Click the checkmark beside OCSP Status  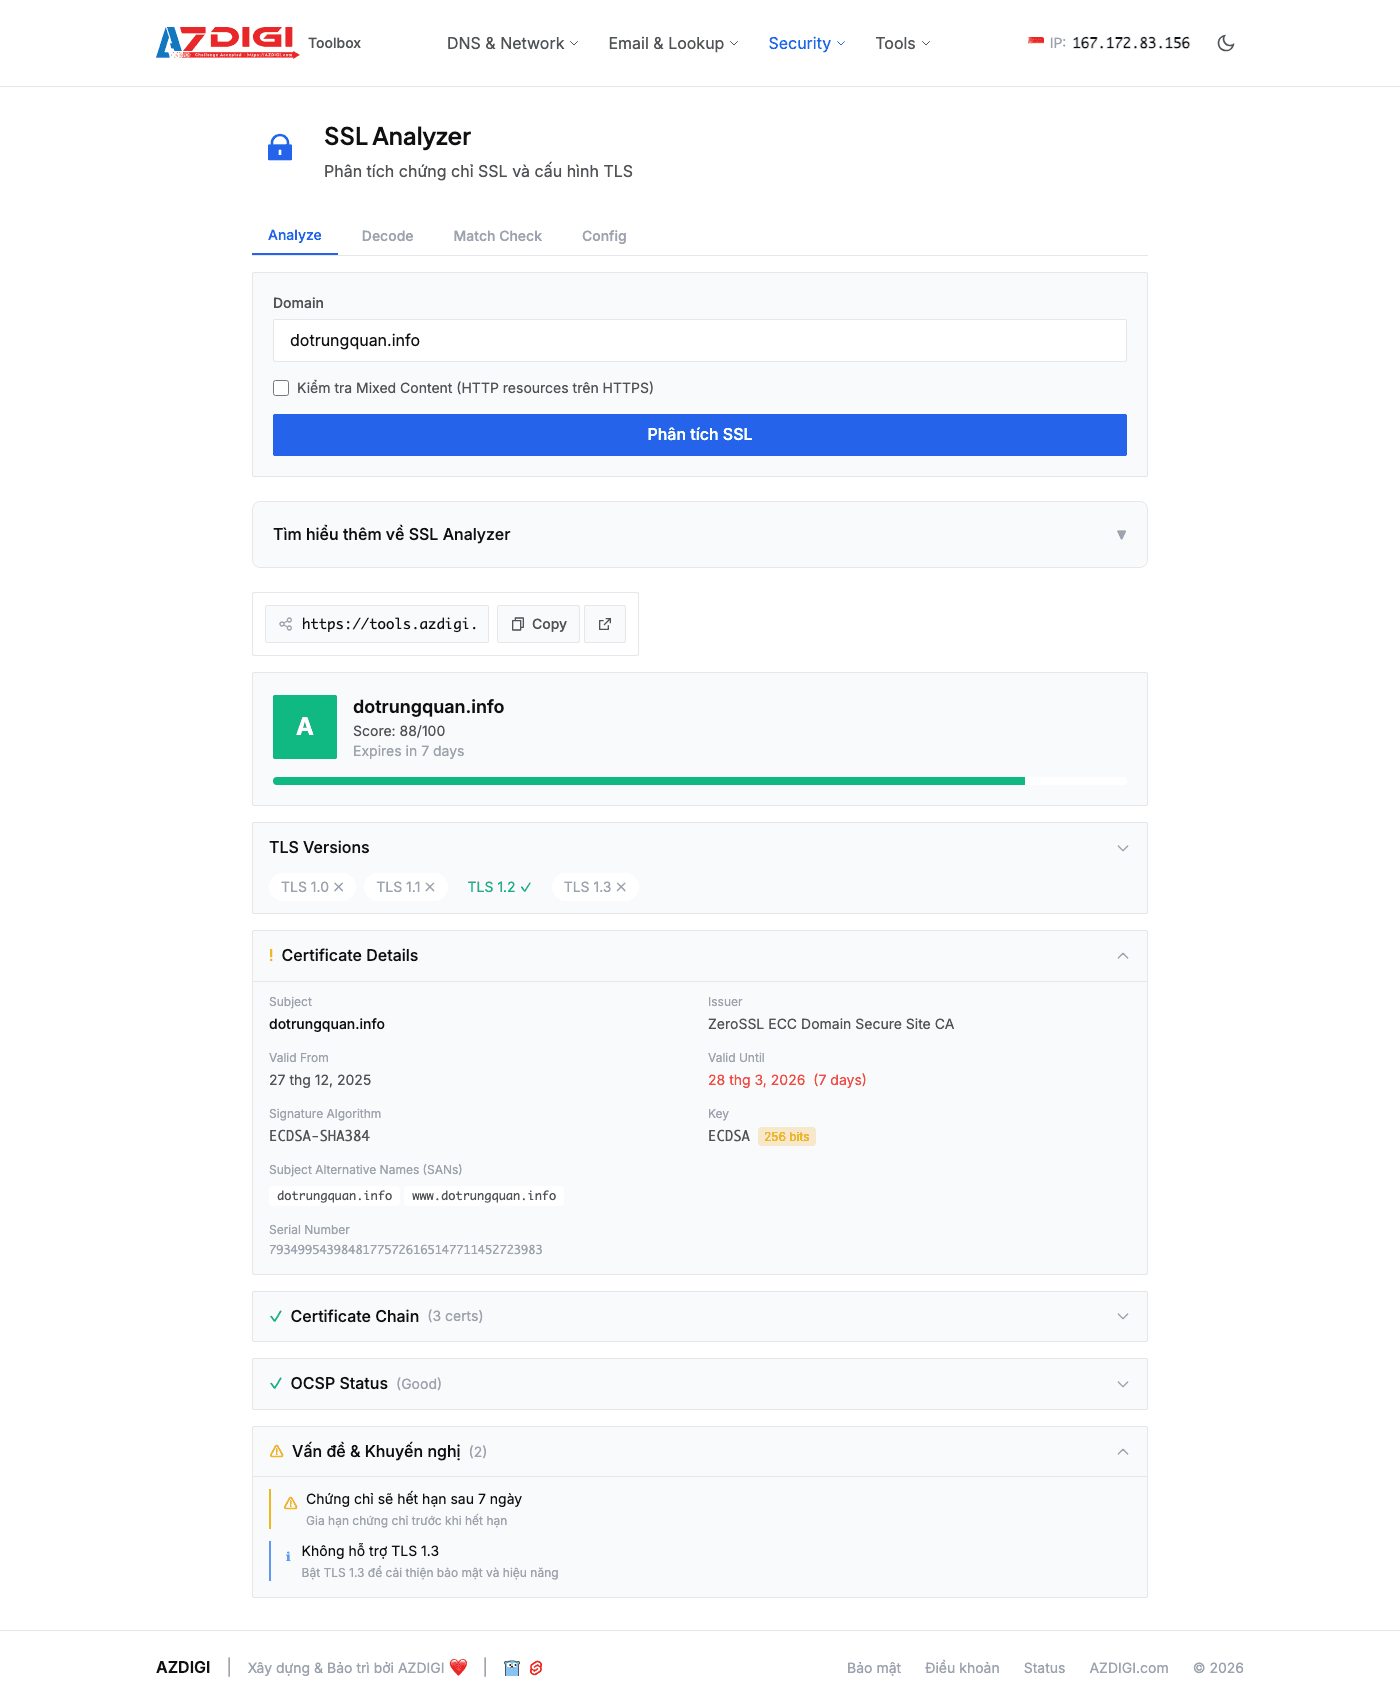pyautogui.click(x=276, y=1384)
